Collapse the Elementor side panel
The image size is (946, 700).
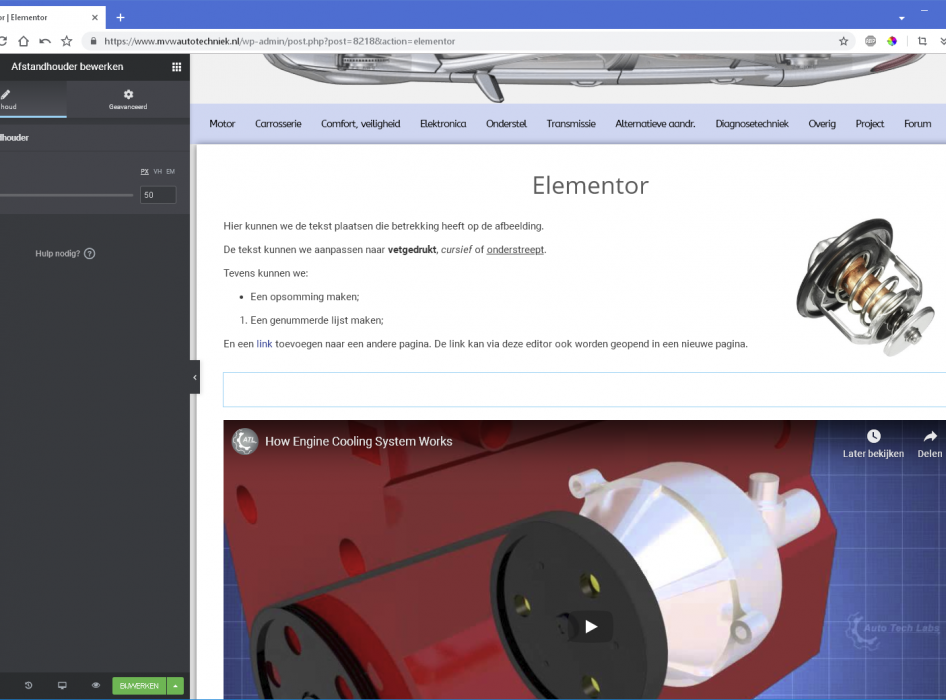pos(195,377)
